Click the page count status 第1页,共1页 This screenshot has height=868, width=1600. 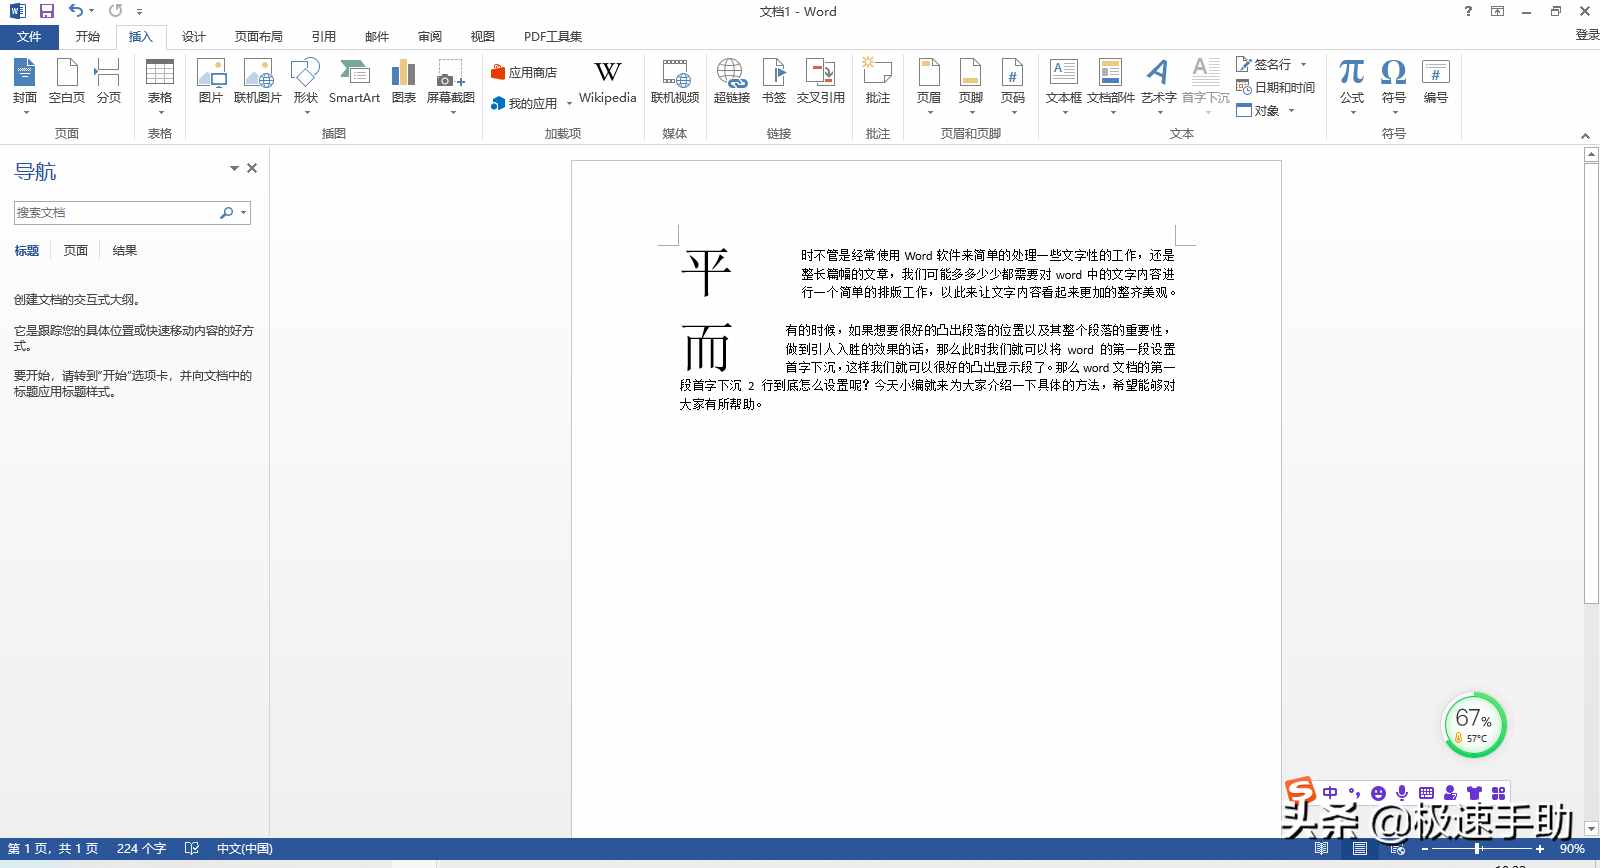(53, 849)
